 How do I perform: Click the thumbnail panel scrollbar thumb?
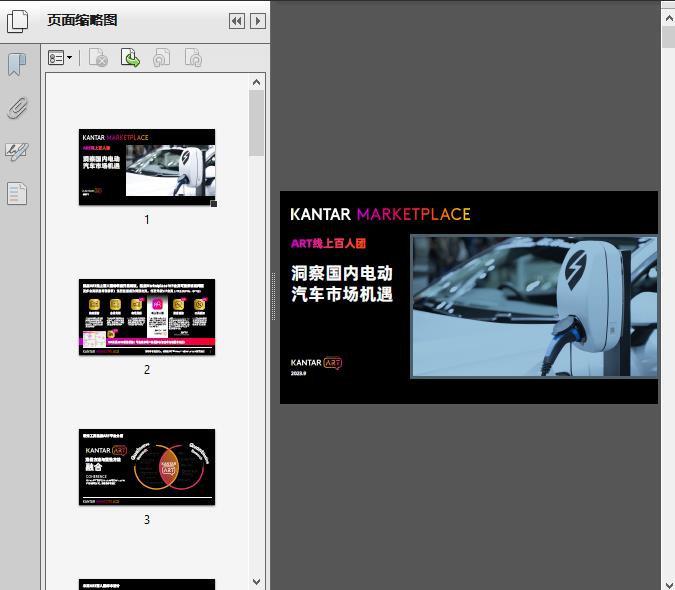(x=257, y=123)
